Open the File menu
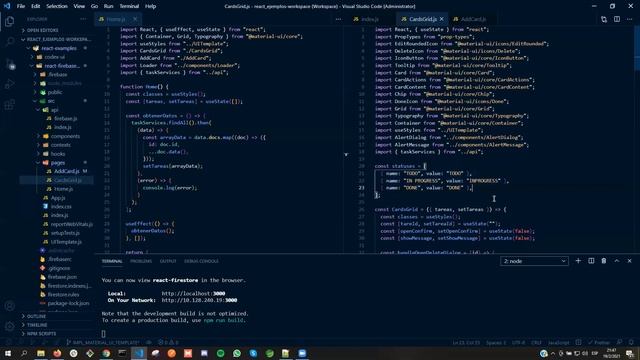640x360 pixels. click(x=21, y=6)
